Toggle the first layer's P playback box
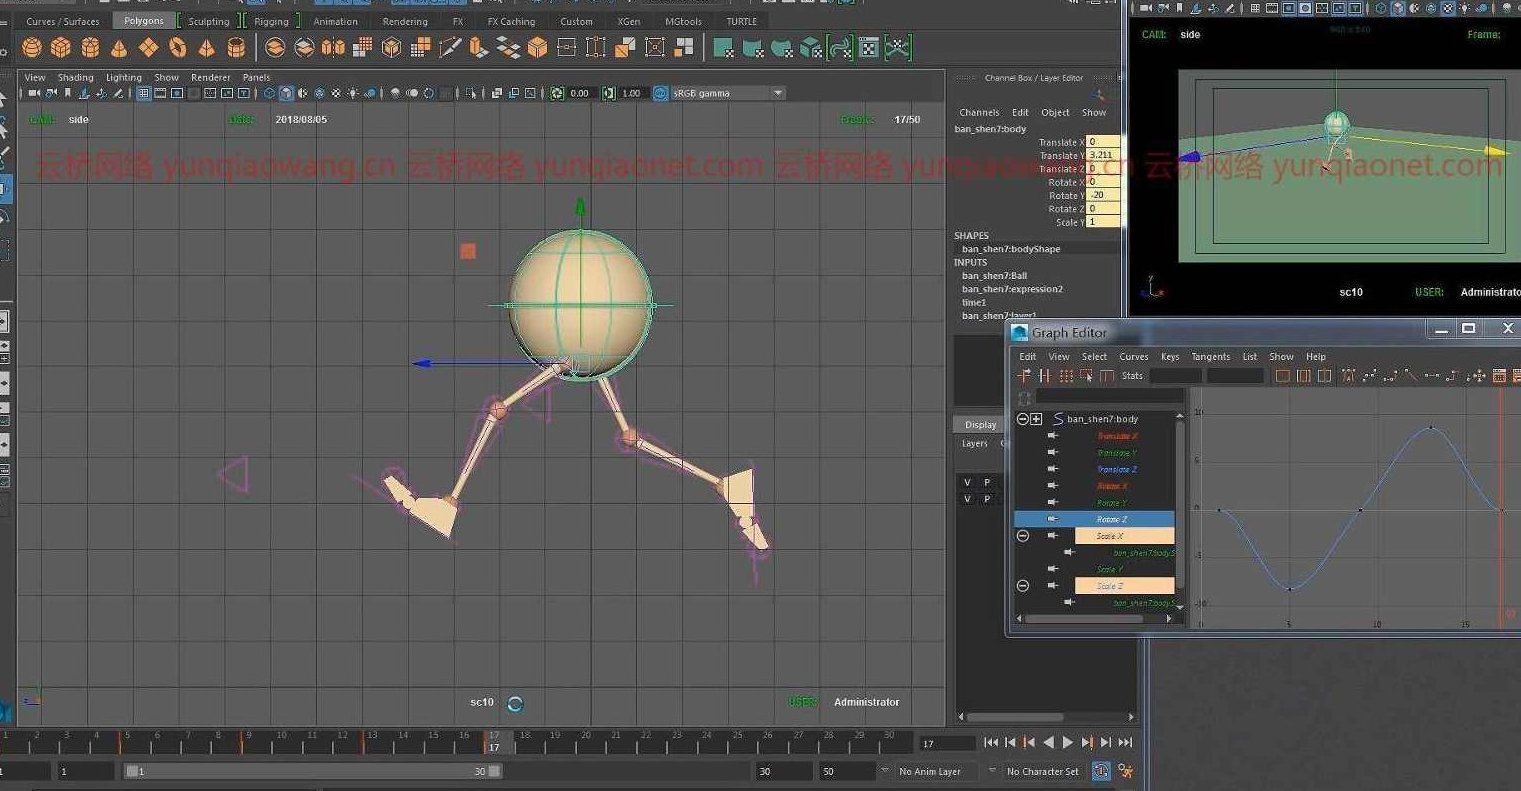 [987, 482]
